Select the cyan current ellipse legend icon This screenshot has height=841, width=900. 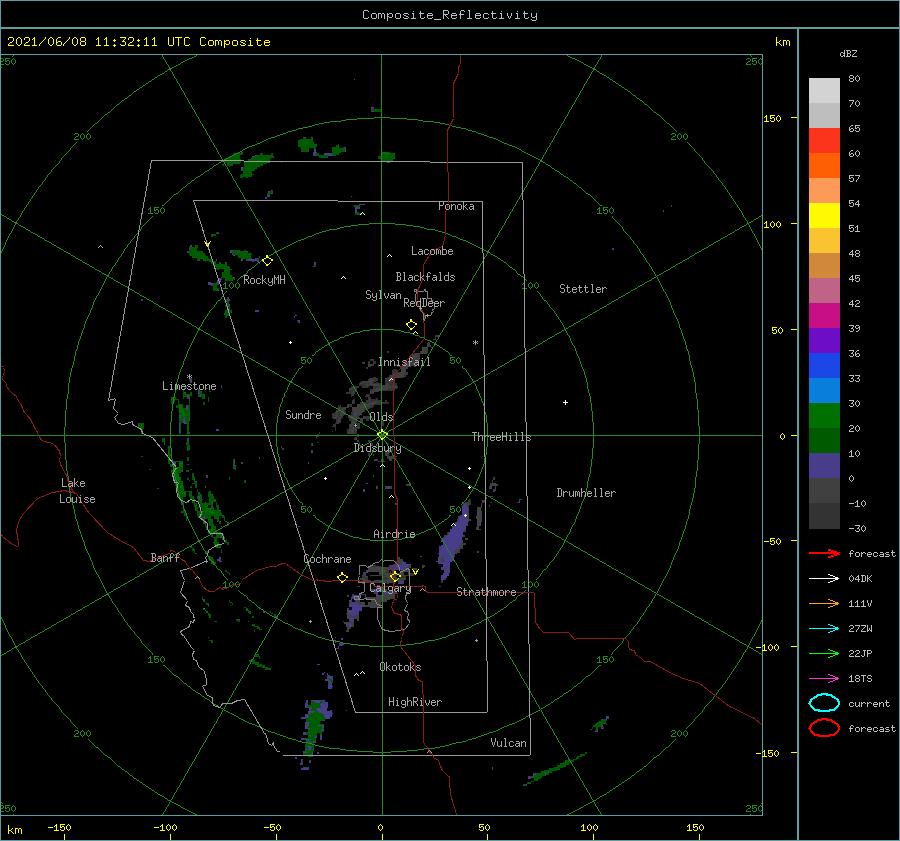[824, 703]
